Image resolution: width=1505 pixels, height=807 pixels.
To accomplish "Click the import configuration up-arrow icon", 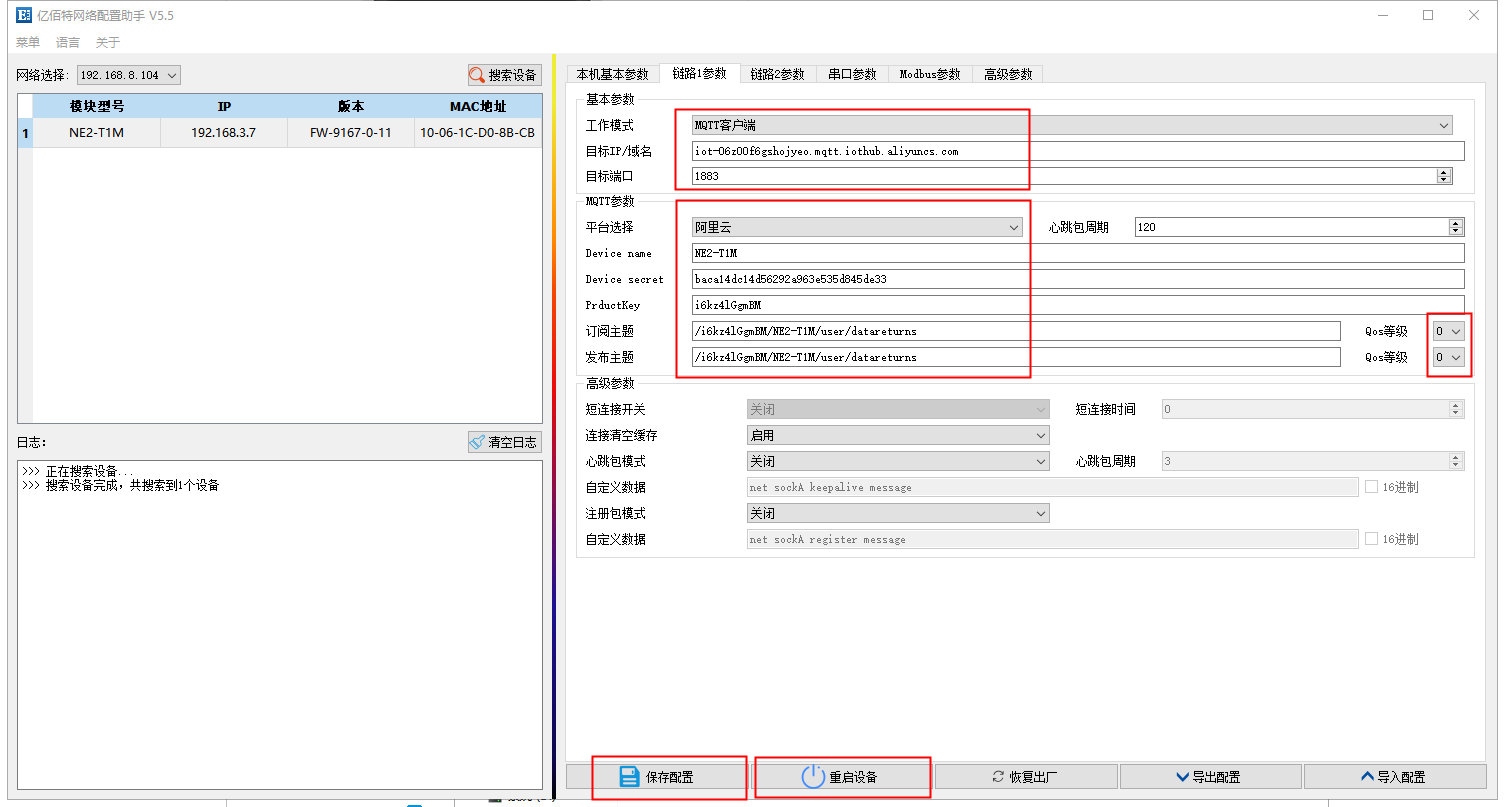I will pos(1368,777).
